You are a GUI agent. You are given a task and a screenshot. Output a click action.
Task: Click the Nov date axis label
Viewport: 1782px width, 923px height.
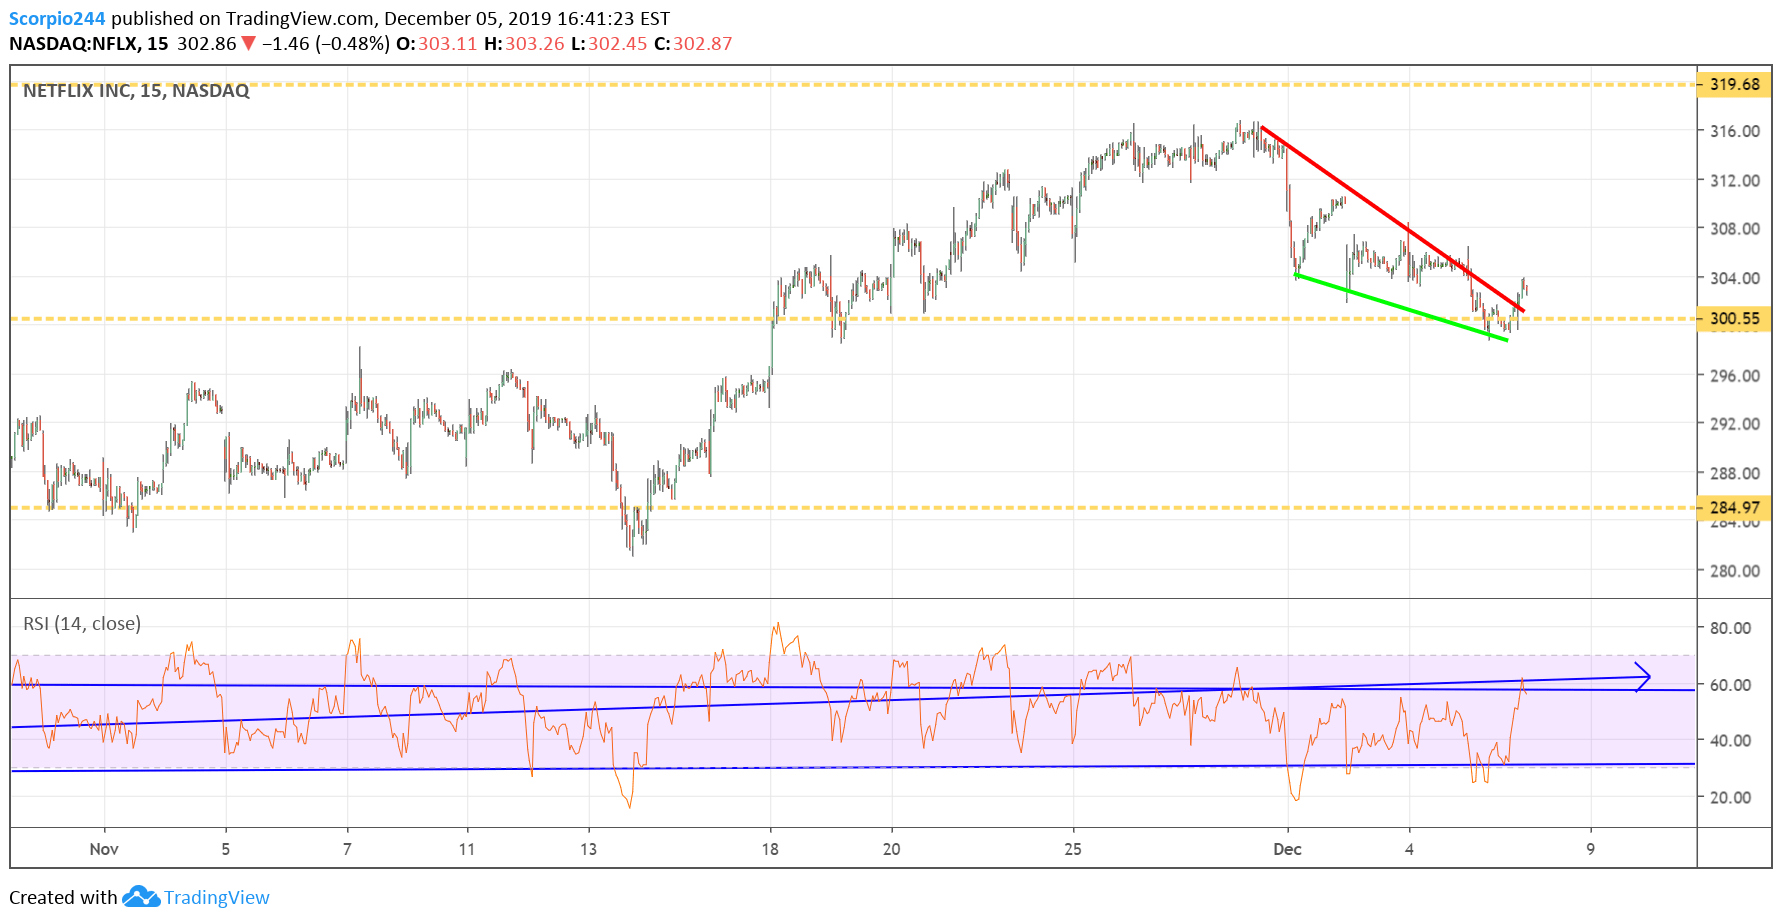pyautogui.click(x=104, y=849)
